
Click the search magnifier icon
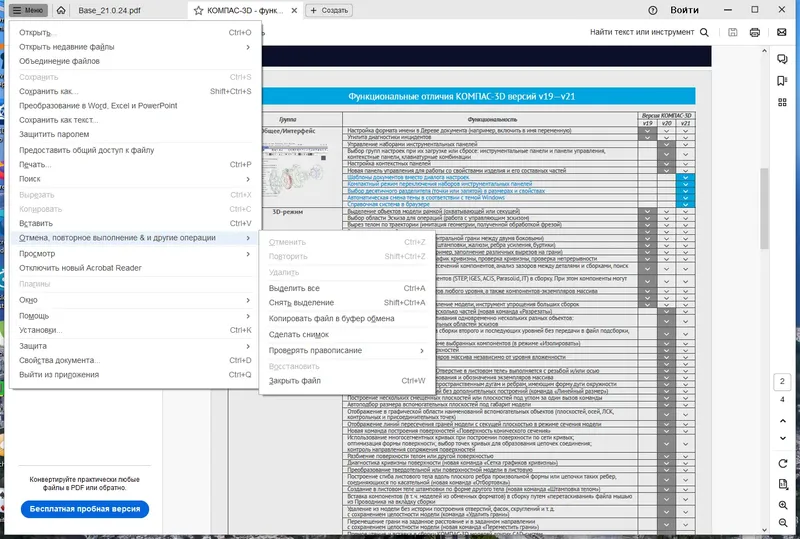(x=704, y=32)
